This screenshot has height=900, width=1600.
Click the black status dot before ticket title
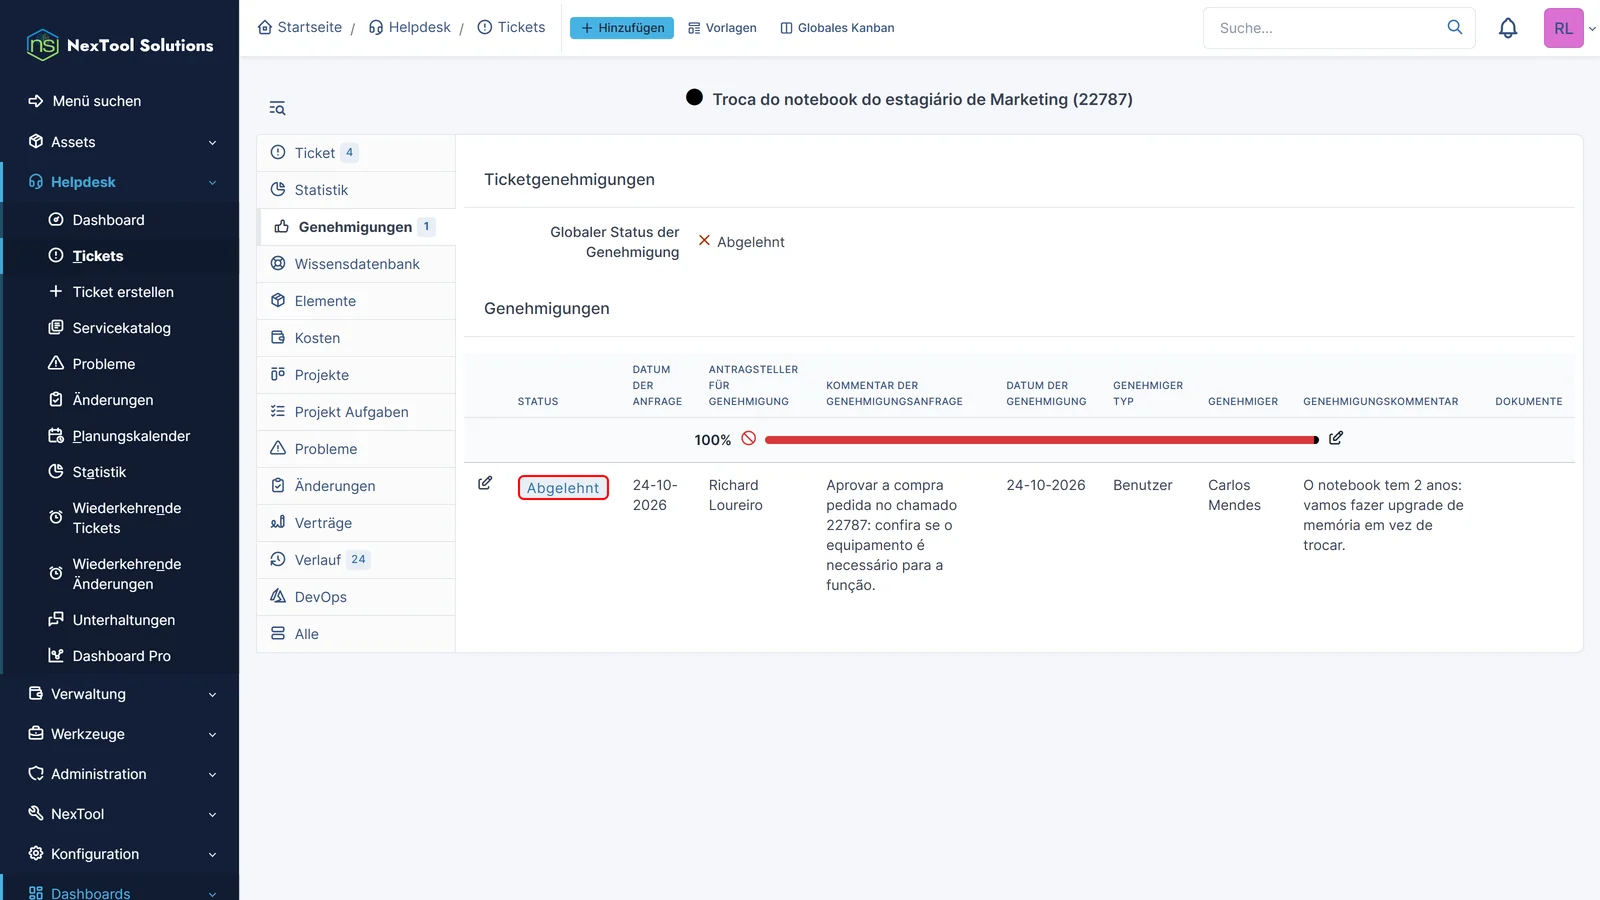tap(694, 97)
